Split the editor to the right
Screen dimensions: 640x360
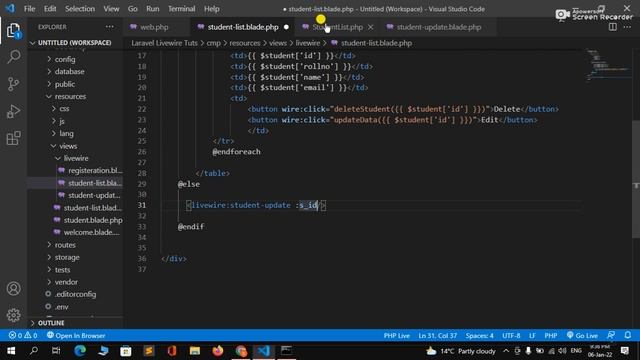tap(613, 27)
